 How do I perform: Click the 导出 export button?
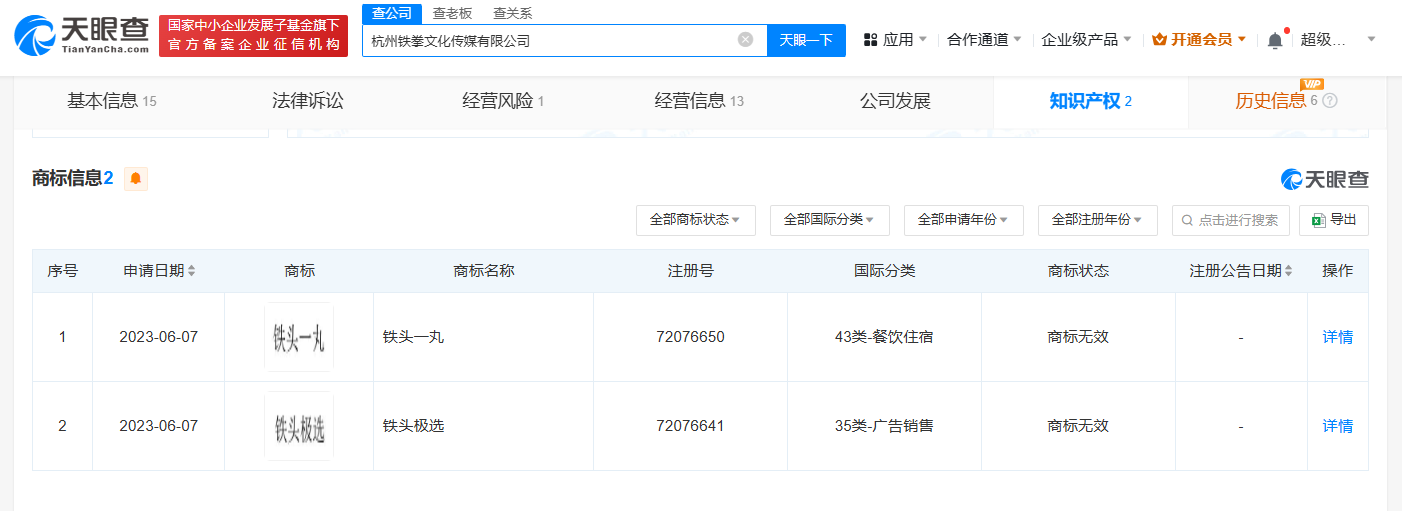click(x=1334, y=220)
